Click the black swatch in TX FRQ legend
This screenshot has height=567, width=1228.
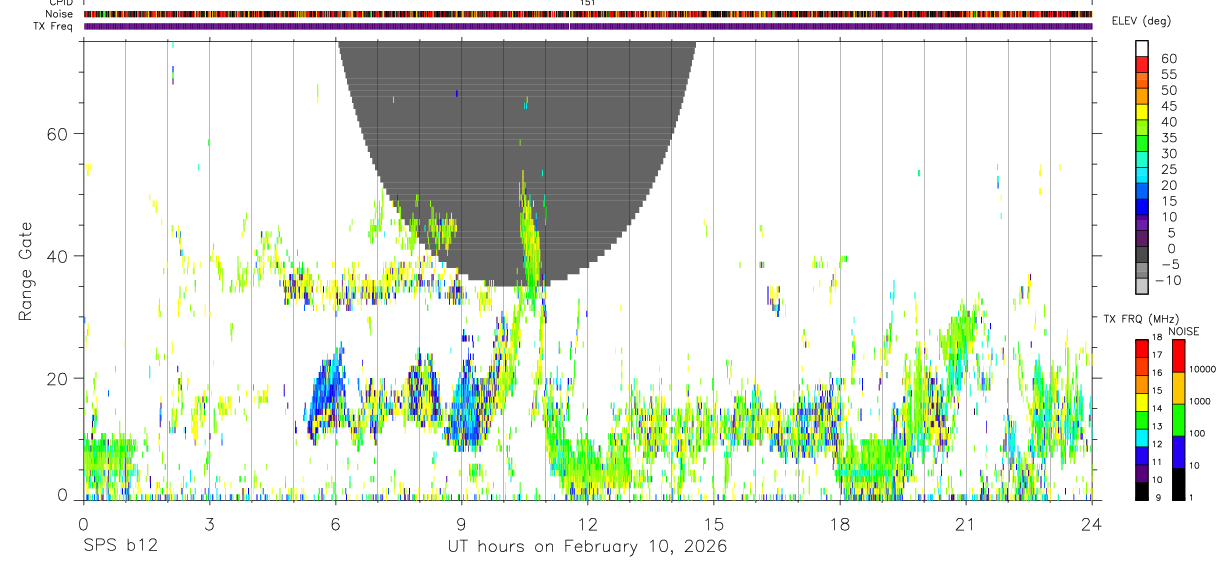pos(1142,490)
